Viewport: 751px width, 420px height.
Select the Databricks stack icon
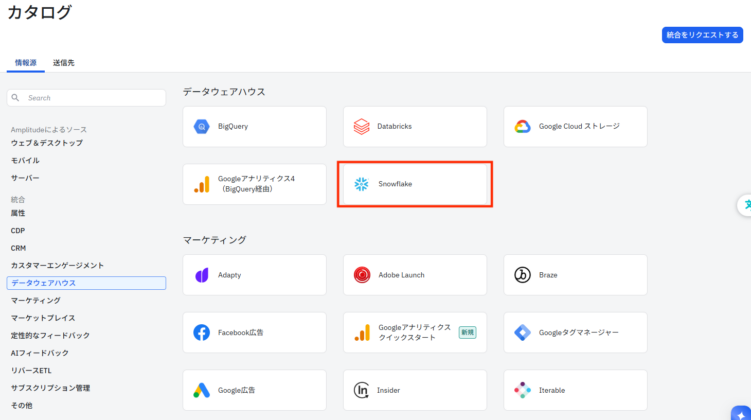(362, 127)
